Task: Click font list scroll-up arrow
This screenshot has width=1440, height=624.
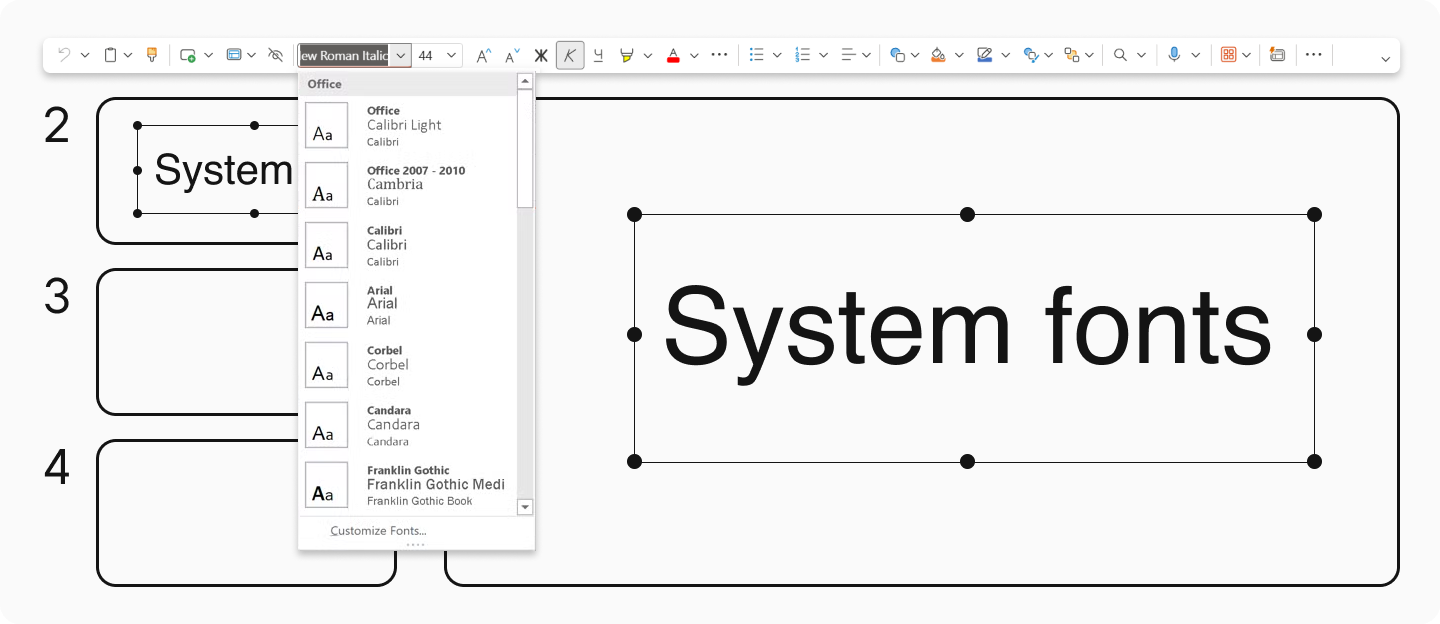Action: (525, 81)
